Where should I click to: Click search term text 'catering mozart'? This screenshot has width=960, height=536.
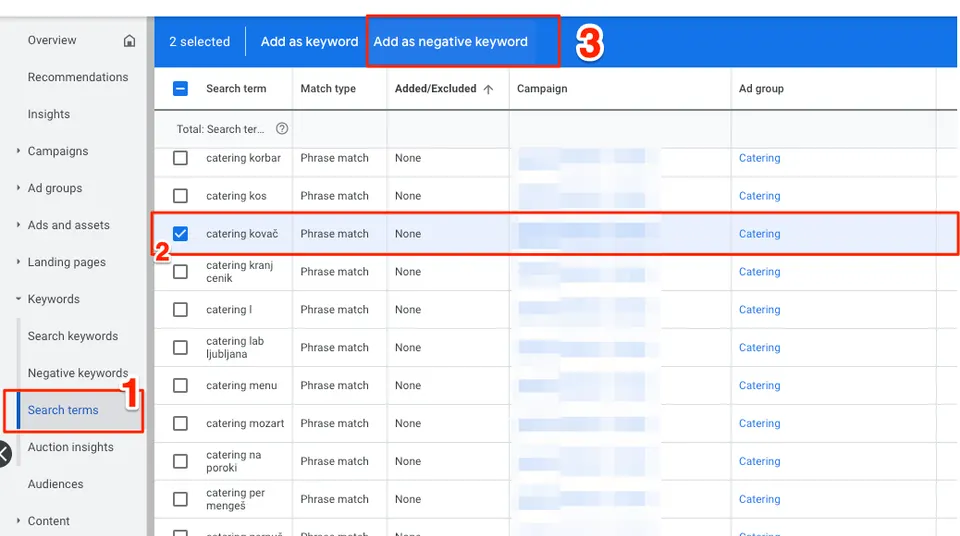[x=245, y=424]
